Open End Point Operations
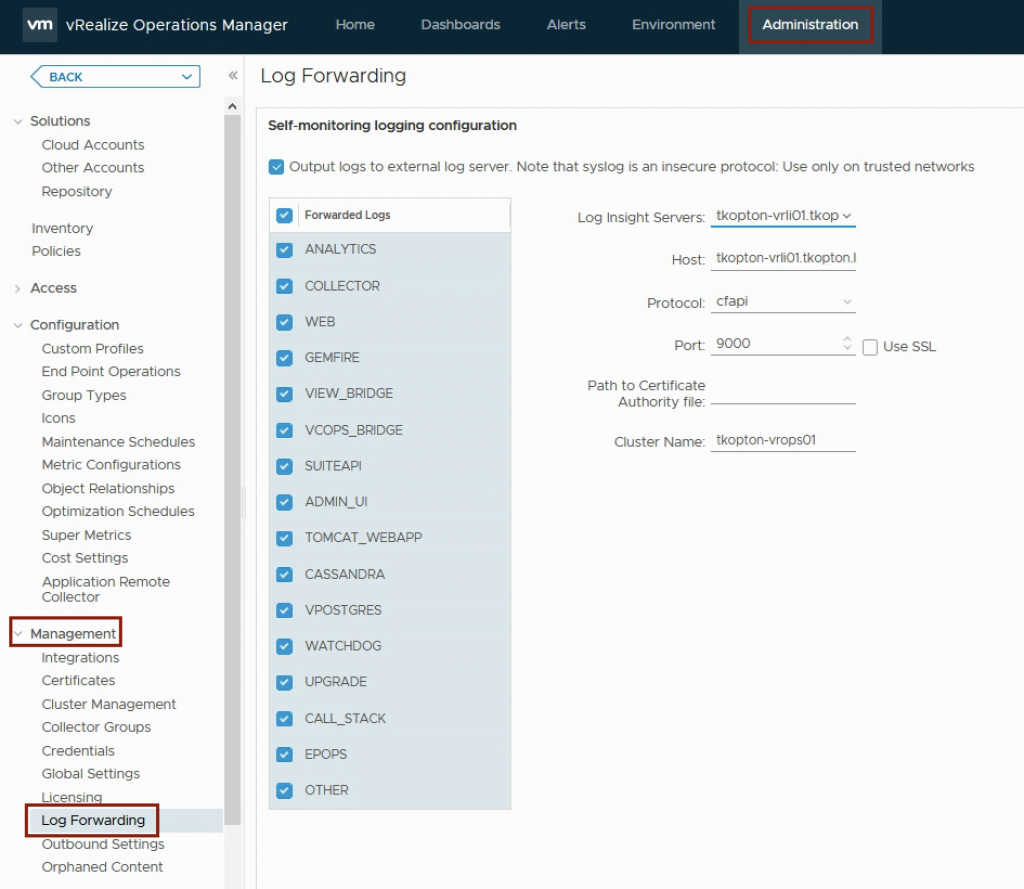 click(111, 372)
